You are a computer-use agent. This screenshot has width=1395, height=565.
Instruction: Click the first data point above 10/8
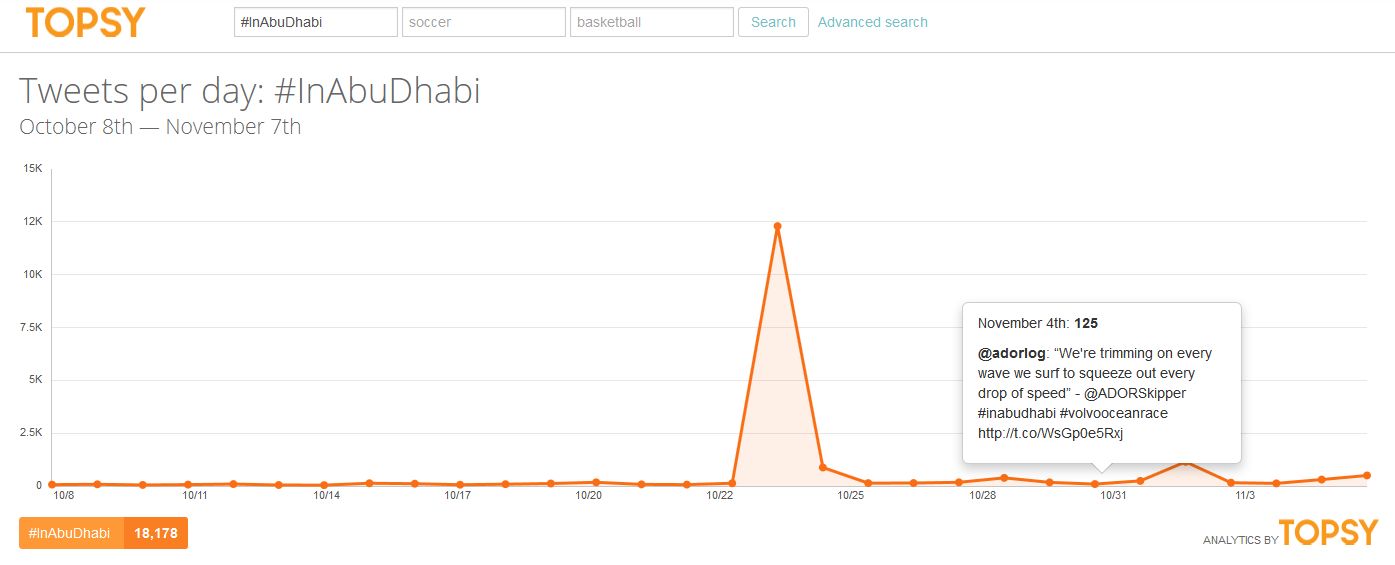[x=52, y=484]
